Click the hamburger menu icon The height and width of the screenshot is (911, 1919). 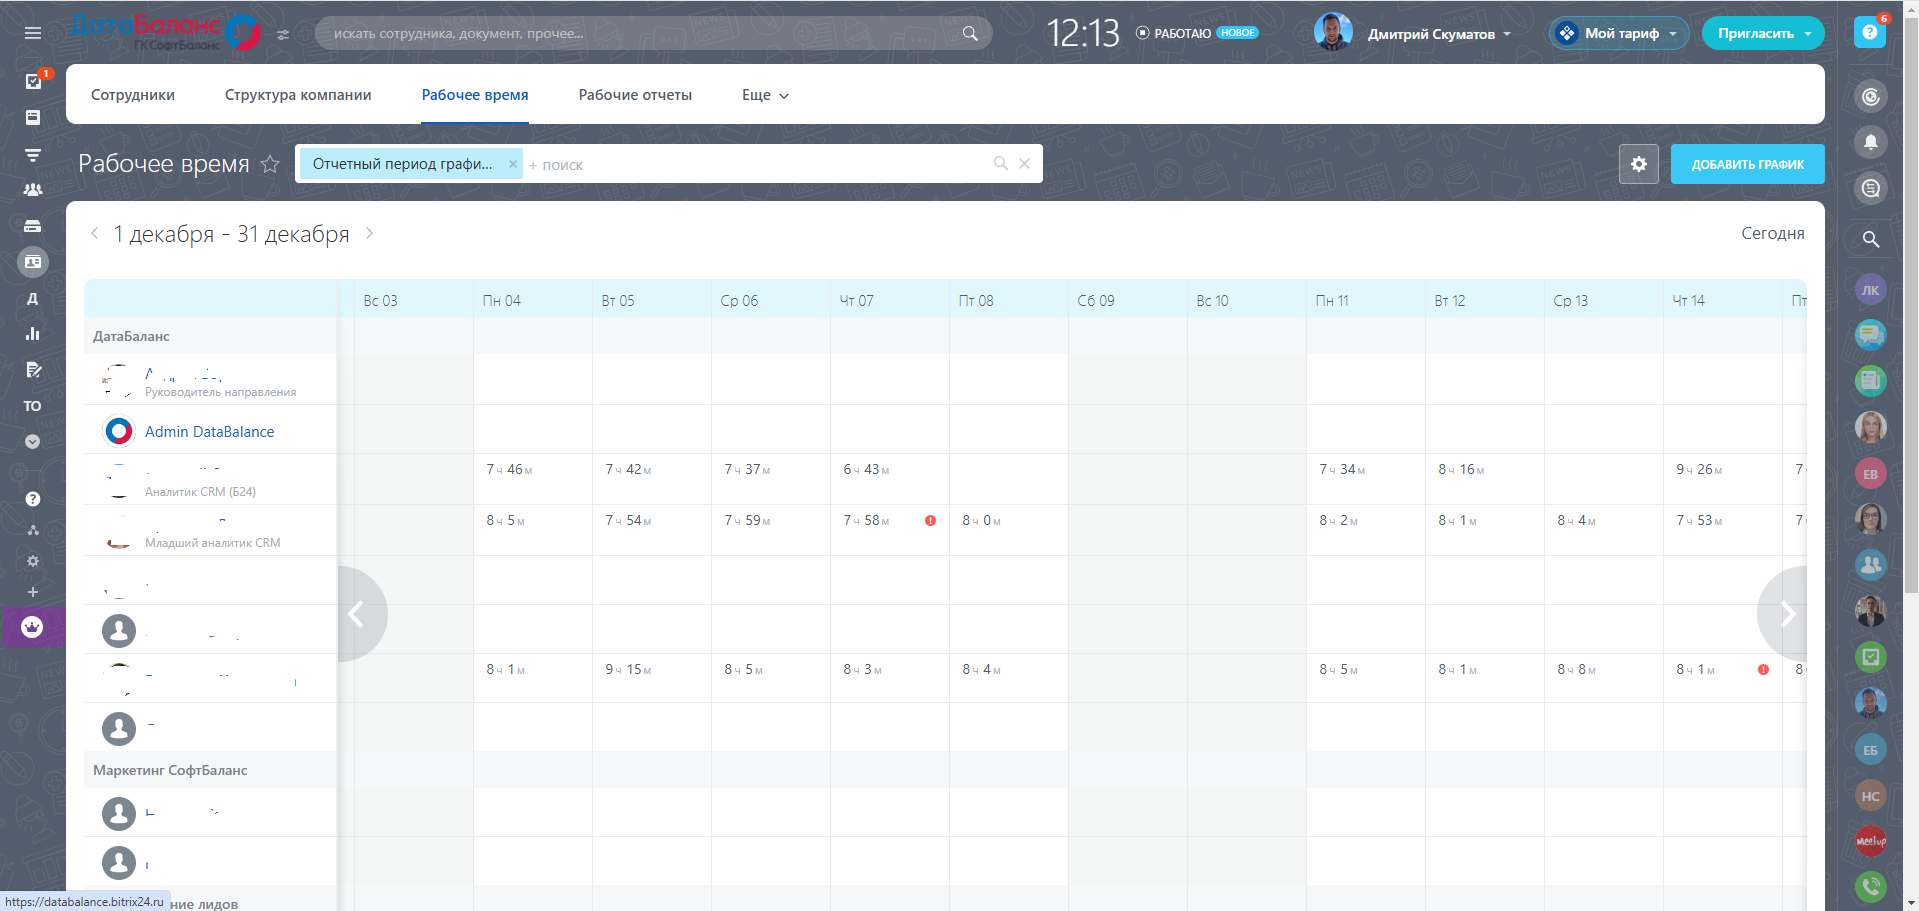pos(33,33)
